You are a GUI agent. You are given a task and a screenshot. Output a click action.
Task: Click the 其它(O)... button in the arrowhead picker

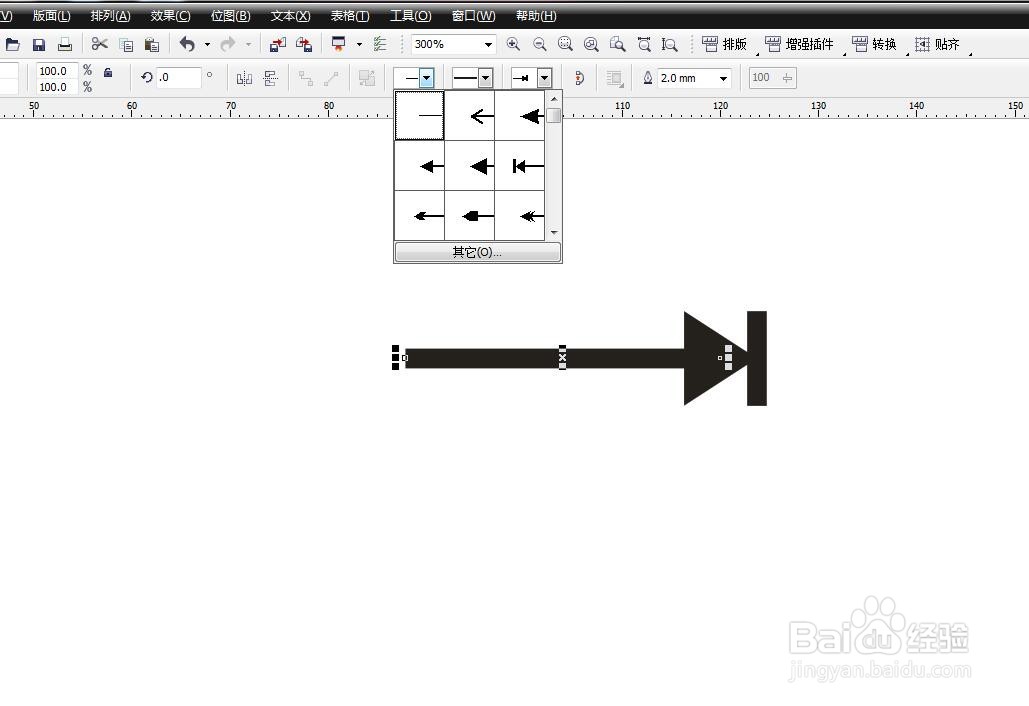click(x=477, y=252)
